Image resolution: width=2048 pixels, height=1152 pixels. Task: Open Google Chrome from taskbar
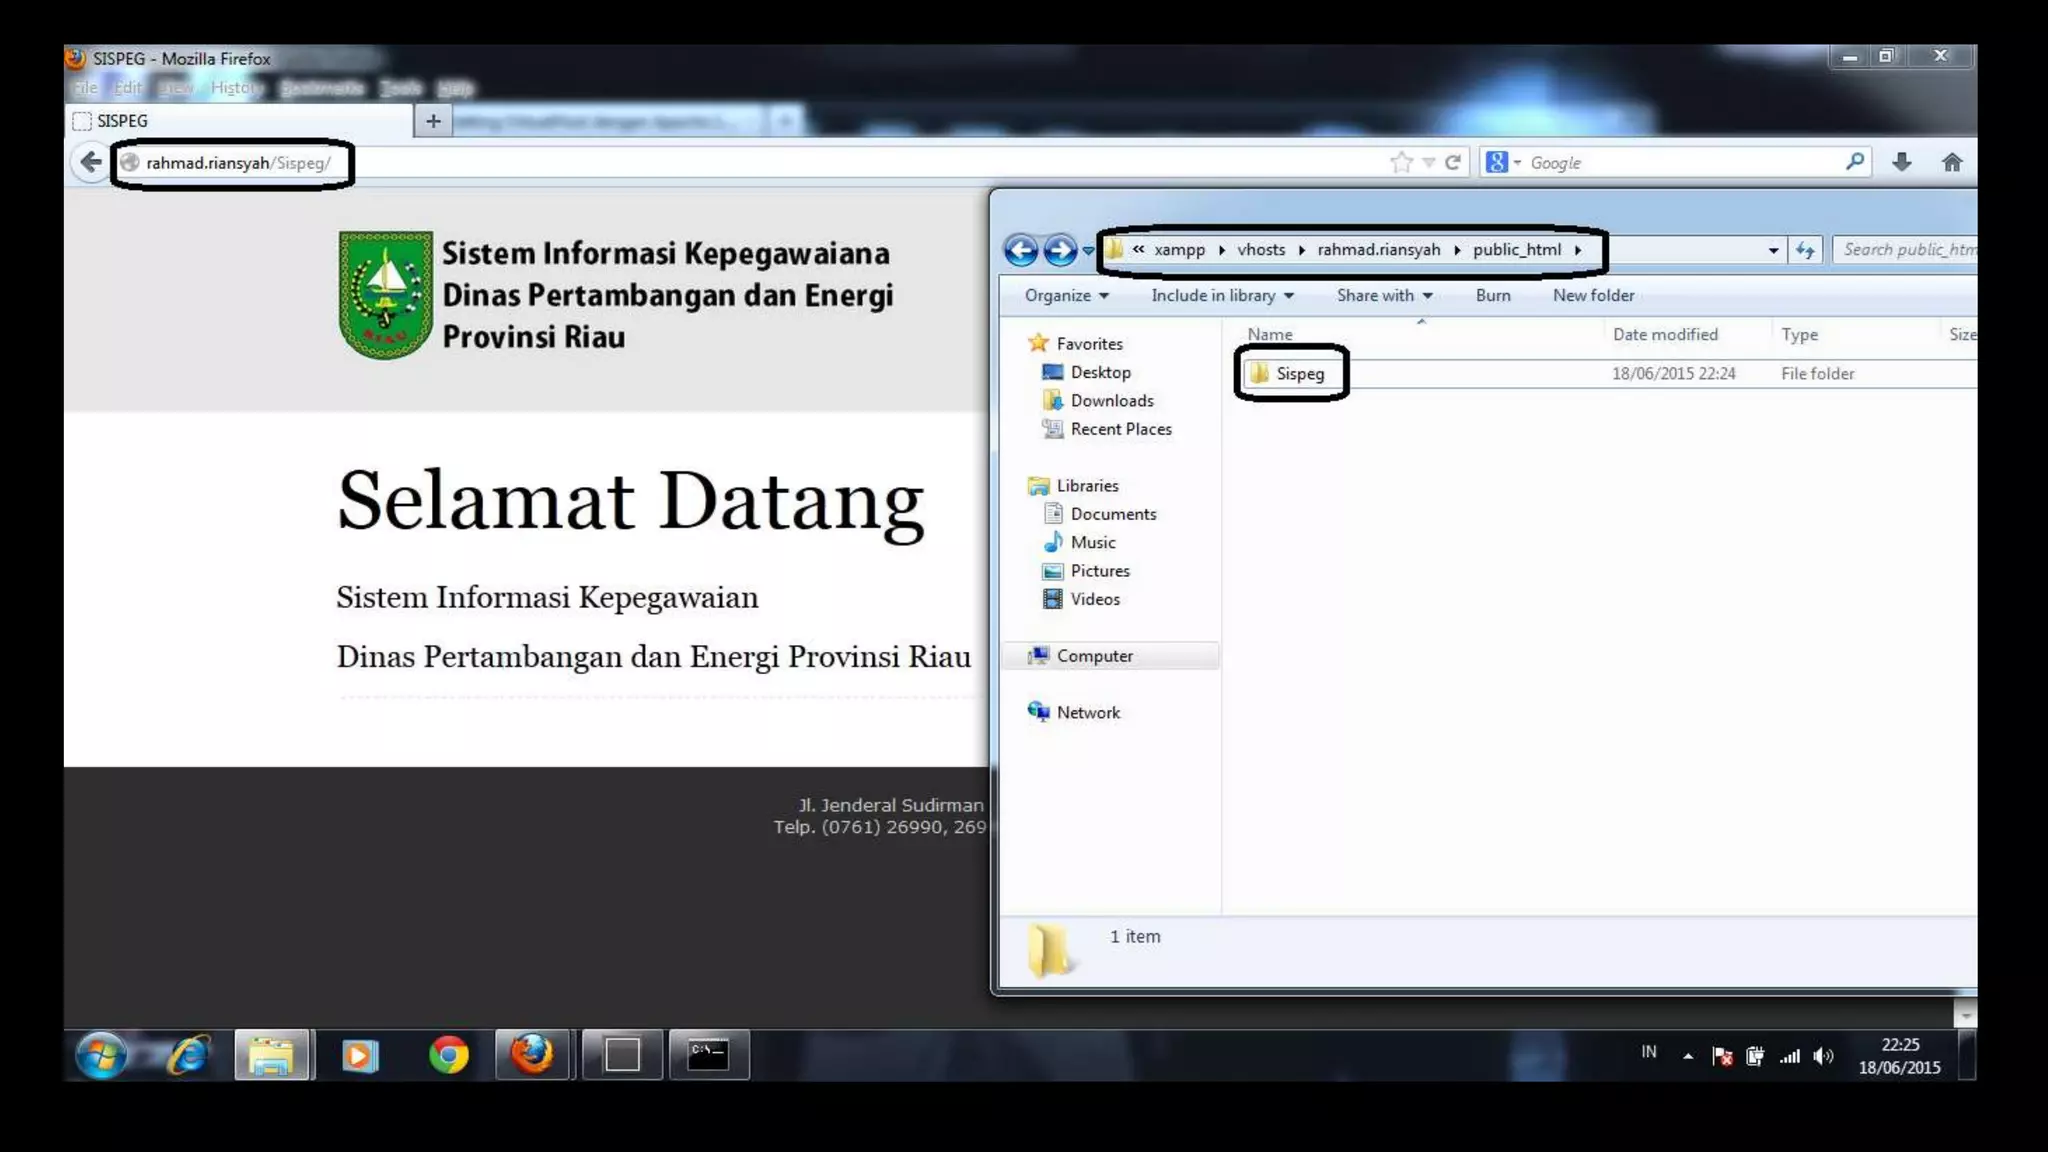point(448,1055)
